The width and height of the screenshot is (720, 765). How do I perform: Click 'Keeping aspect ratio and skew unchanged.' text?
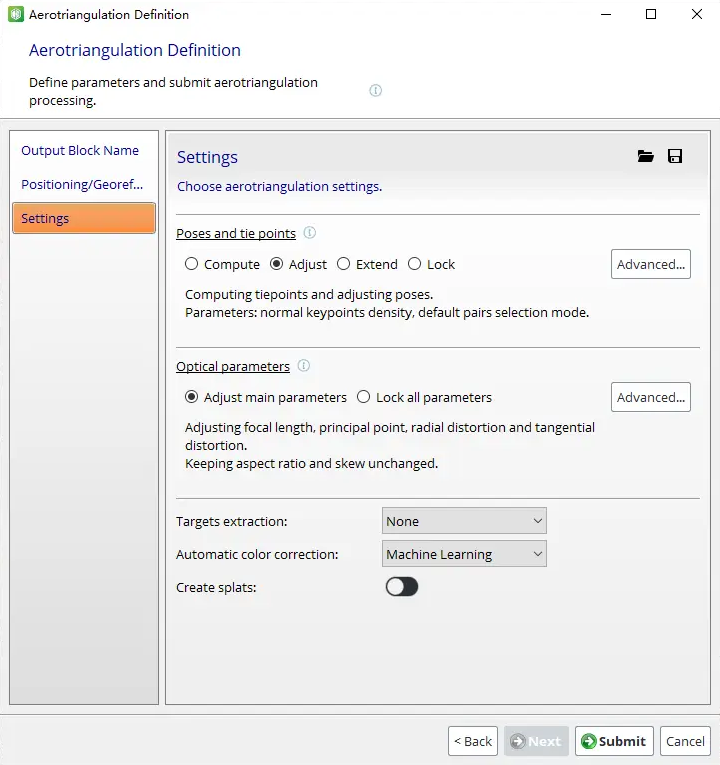tap(311, 463)
